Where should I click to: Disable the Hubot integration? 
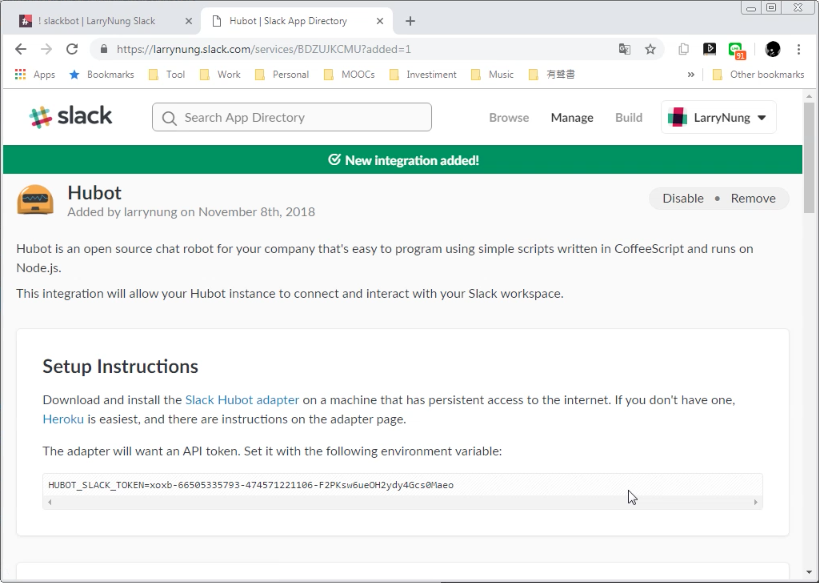(x=683, y=199)
